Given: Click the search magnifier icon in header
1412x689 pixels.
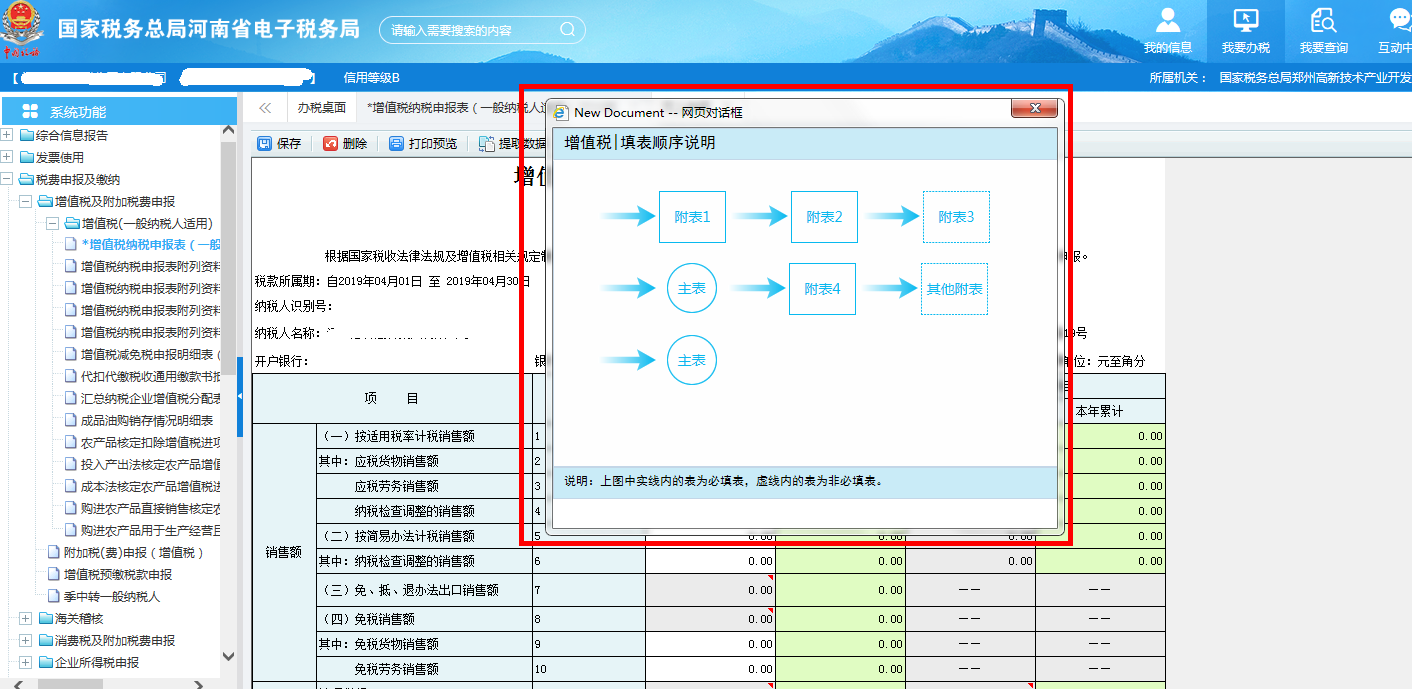Looking at the screenshot, I should point(567,30).
